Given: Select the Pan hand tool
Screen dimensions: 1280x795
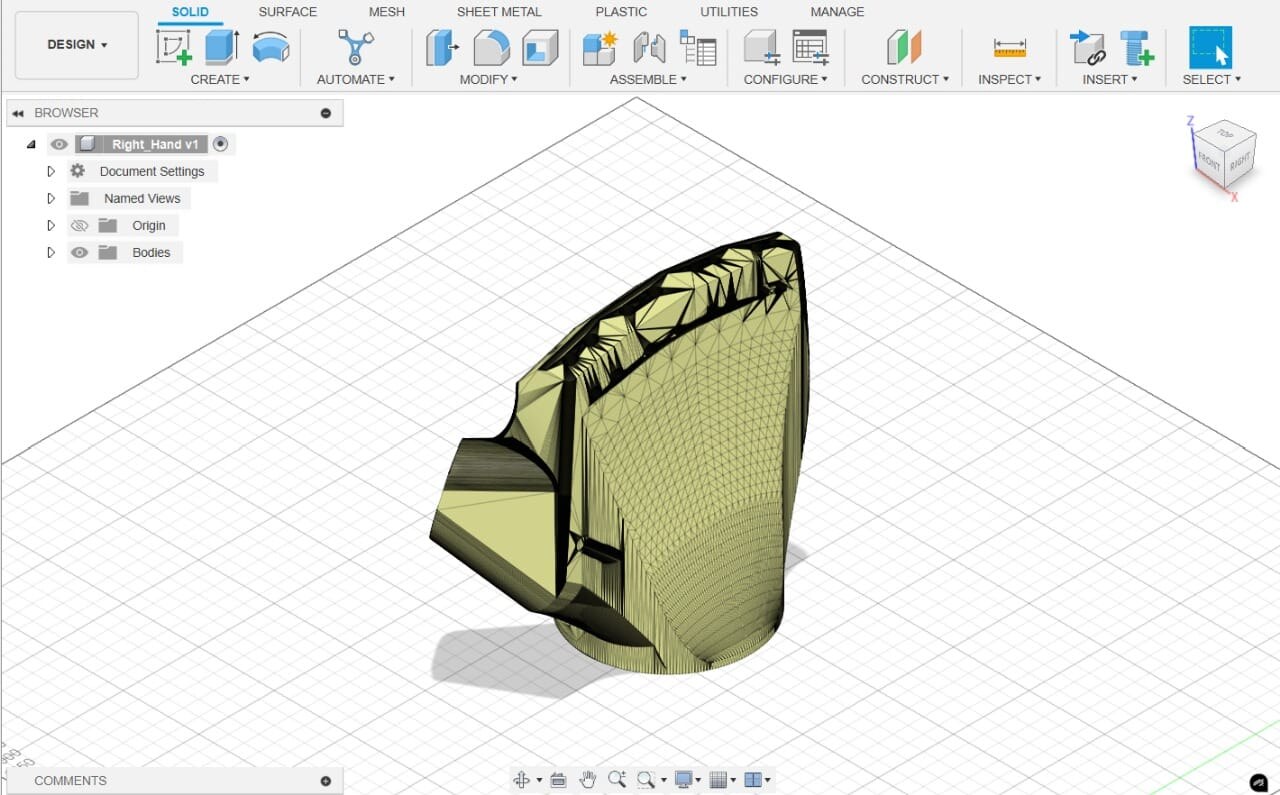Looking at the screenshot, I should coord(588,780).
